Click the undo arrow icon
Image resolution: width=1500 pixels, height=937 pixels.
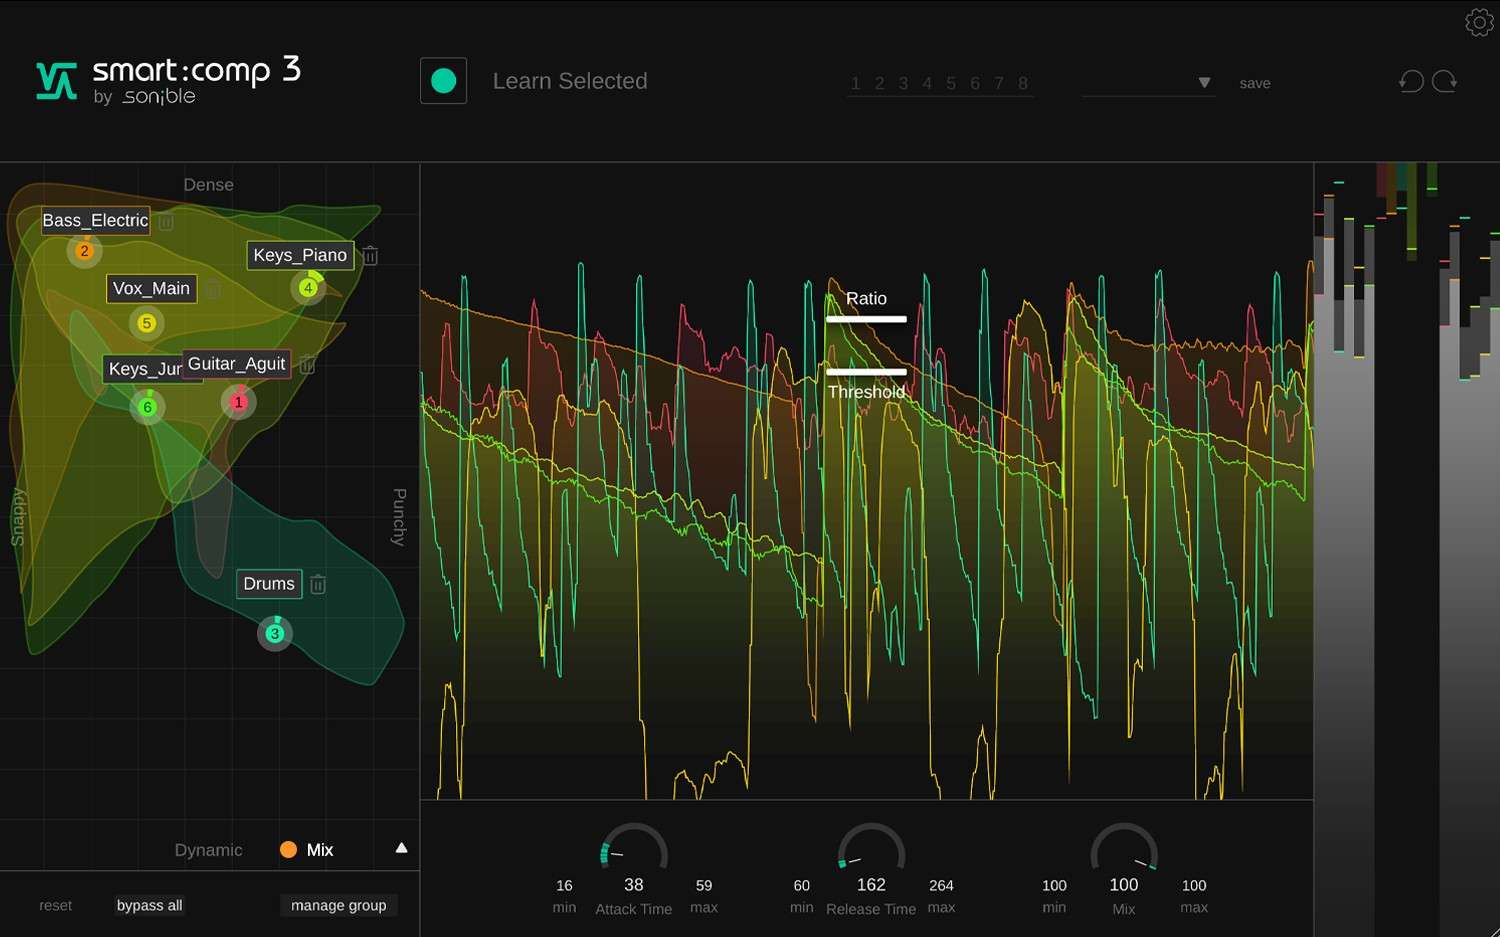coord(1411,81)
